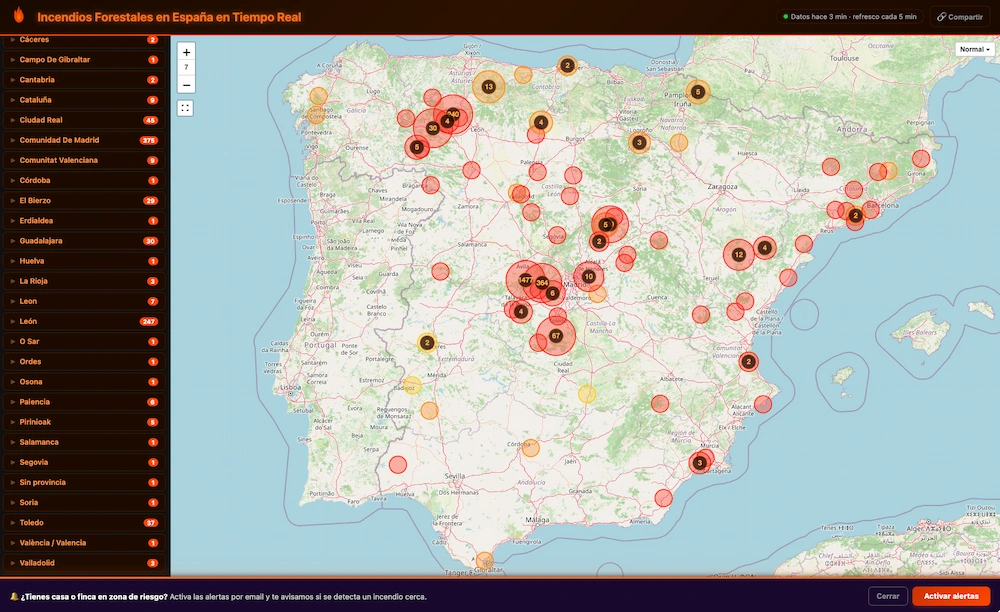Select Huelva in the region list
Screen dimensions: 1000x612
coord(84,261)
